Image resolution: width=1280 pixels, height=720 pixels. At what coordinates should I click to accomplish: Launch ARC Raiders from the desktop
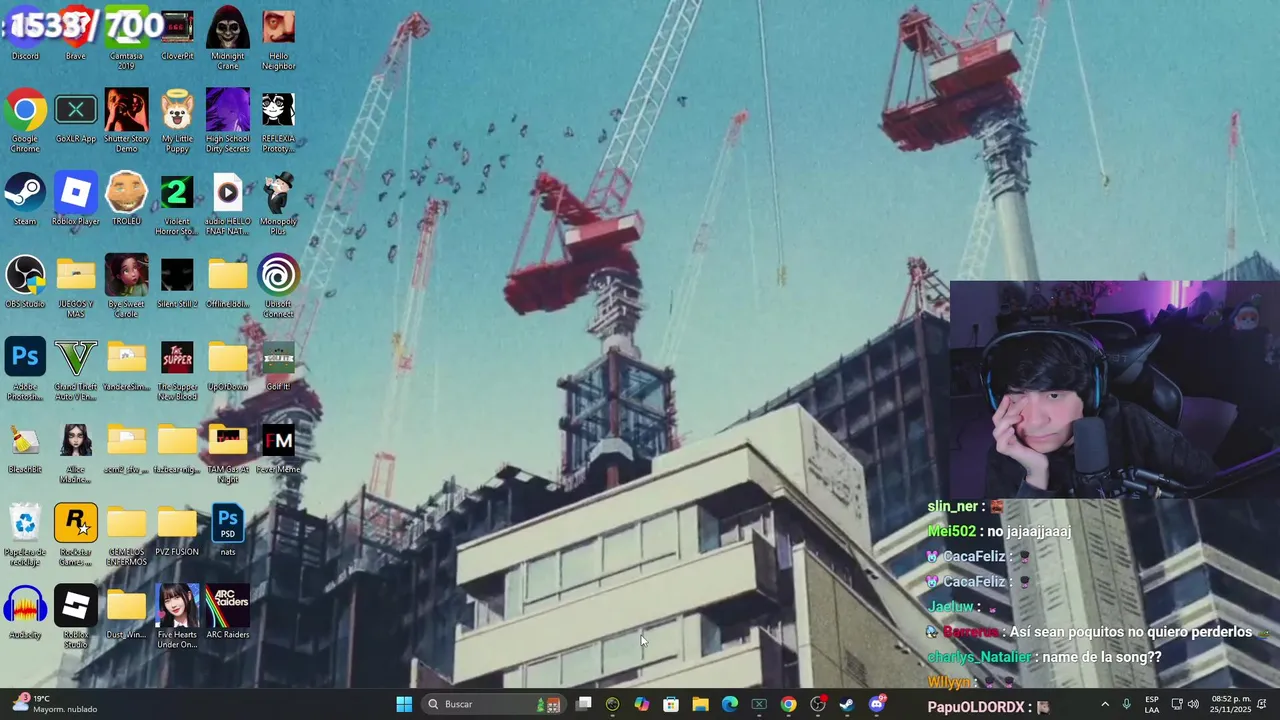pos(228,613)
